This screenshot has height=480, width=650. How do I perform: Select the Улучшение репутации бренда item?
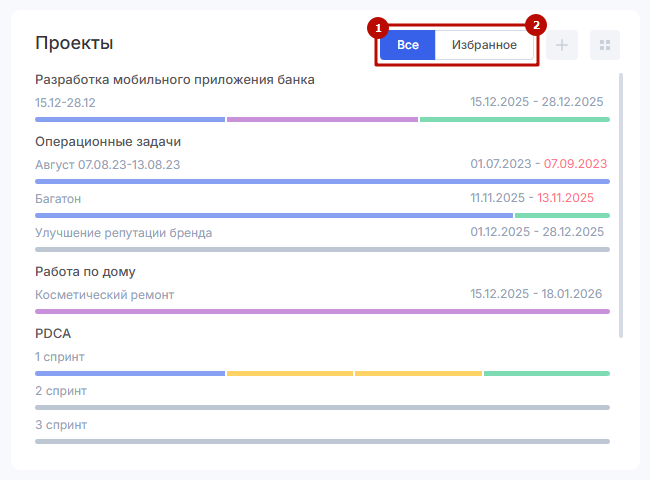coord(123,233)
